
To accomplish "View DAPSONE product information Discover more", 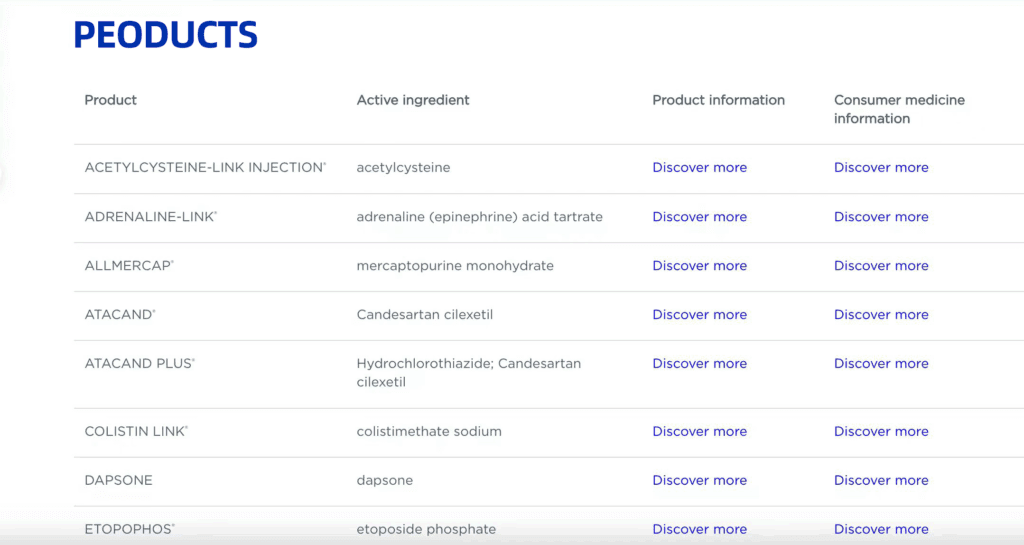I will pos(699,481).
